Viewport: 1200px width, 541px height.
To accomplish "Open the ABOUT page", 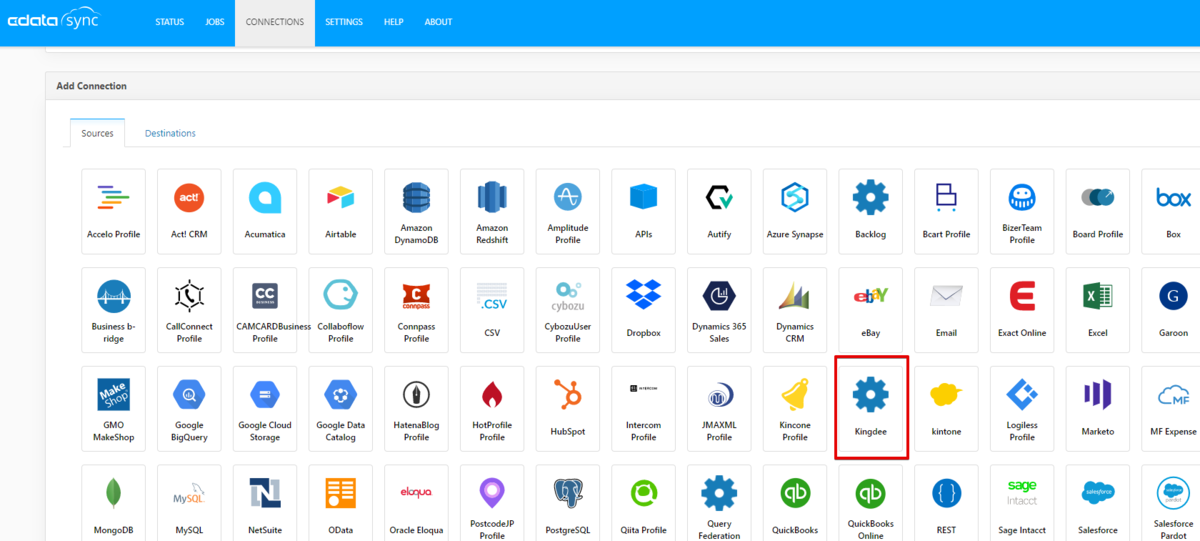I will (438, 22).
